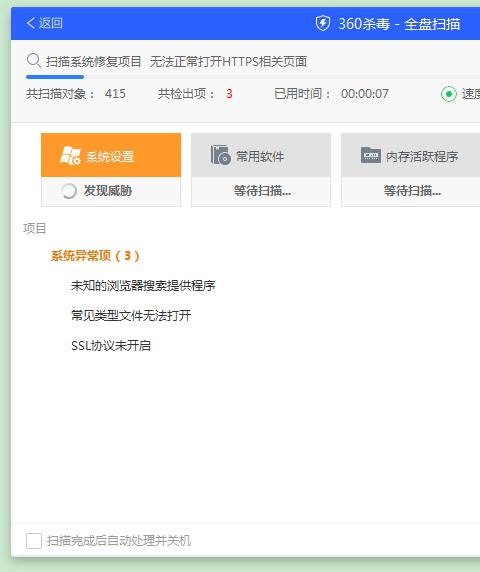Select 未知的浏览器搜索提供程序 item
This screenshot has width=480, height=572.
tap(143, 285)
